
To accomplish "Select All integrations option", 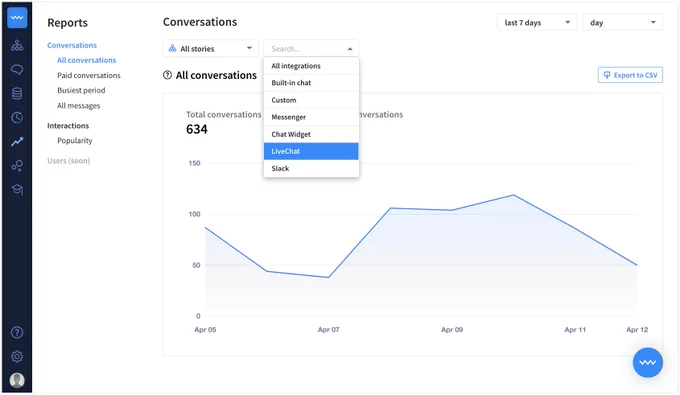I will click(x=311, y=66).
